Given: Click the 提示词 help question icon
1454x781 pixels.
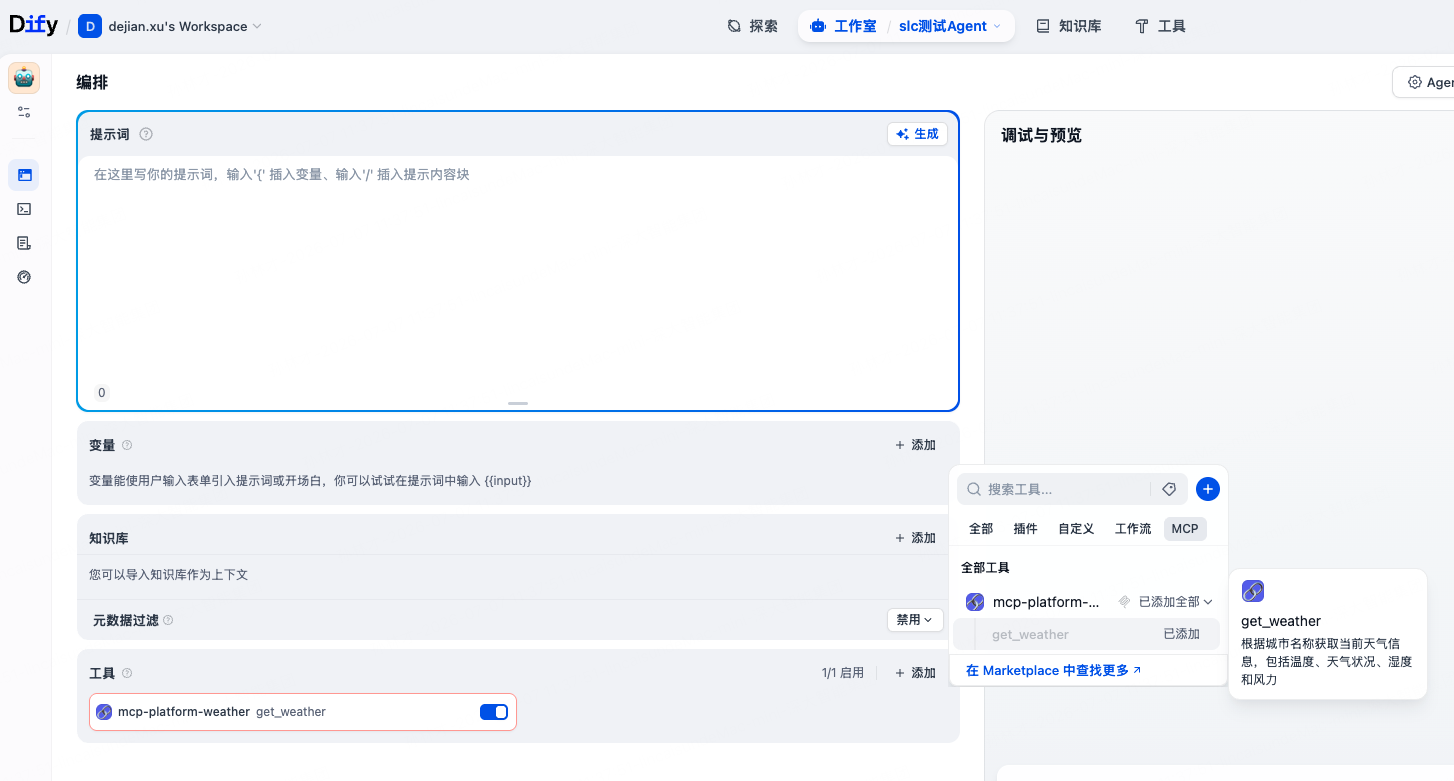Looking at the screenshot, I should 146,134.
